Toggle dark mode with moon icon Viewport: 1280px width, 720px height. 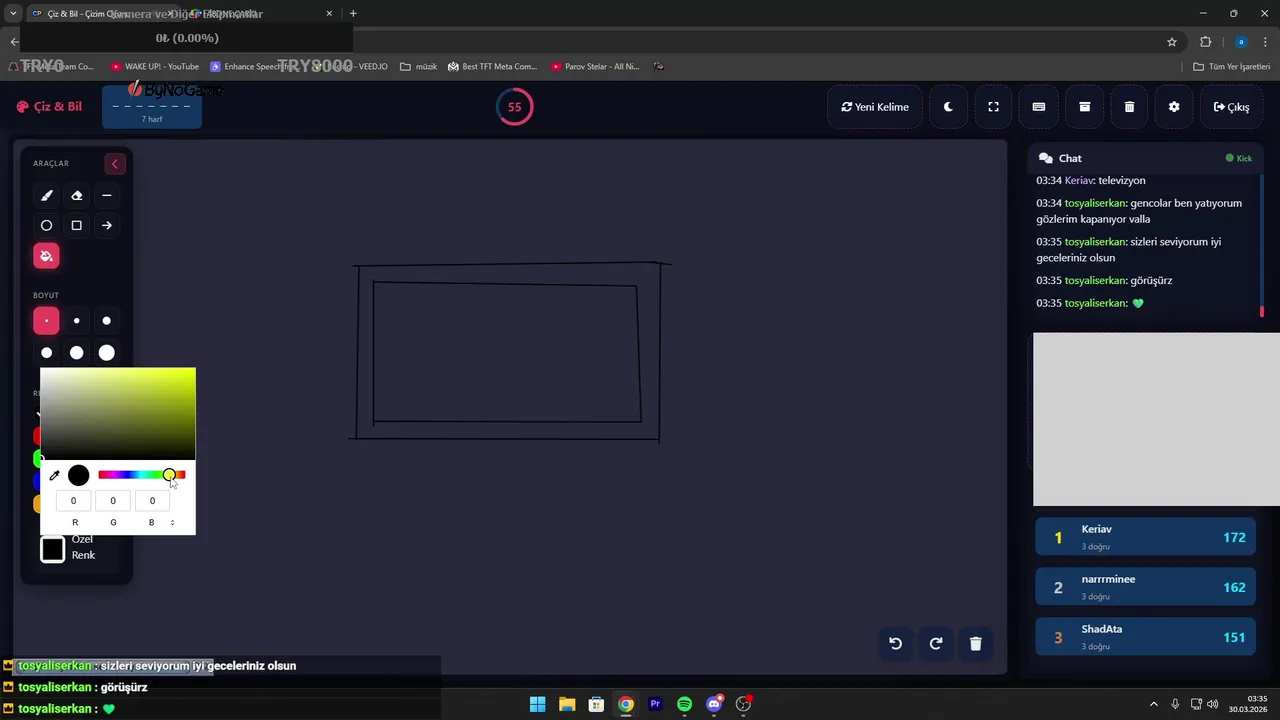pos(948,107)
